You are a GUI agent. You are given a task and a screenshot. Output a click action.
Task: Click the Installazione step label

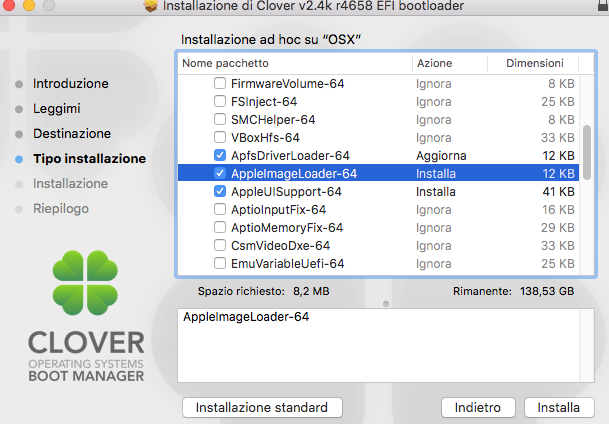70,183
